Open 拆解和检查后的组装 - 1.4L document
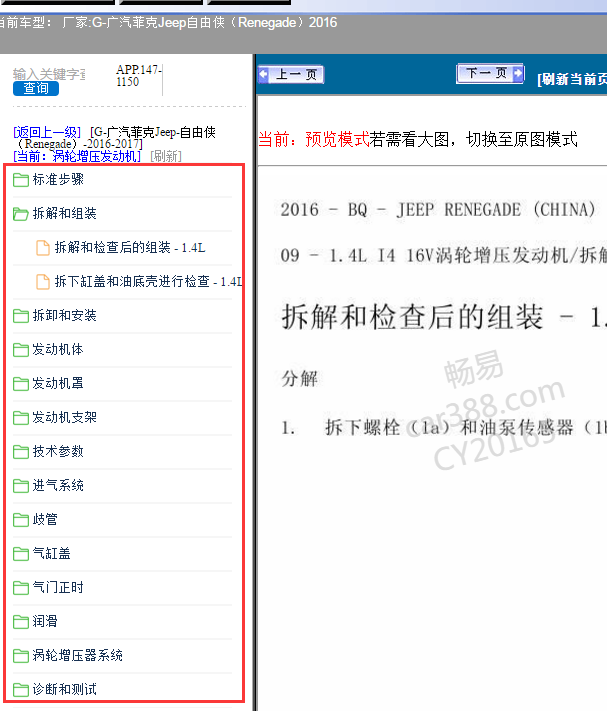The image size is (607, 711). (x=130, y=248)
